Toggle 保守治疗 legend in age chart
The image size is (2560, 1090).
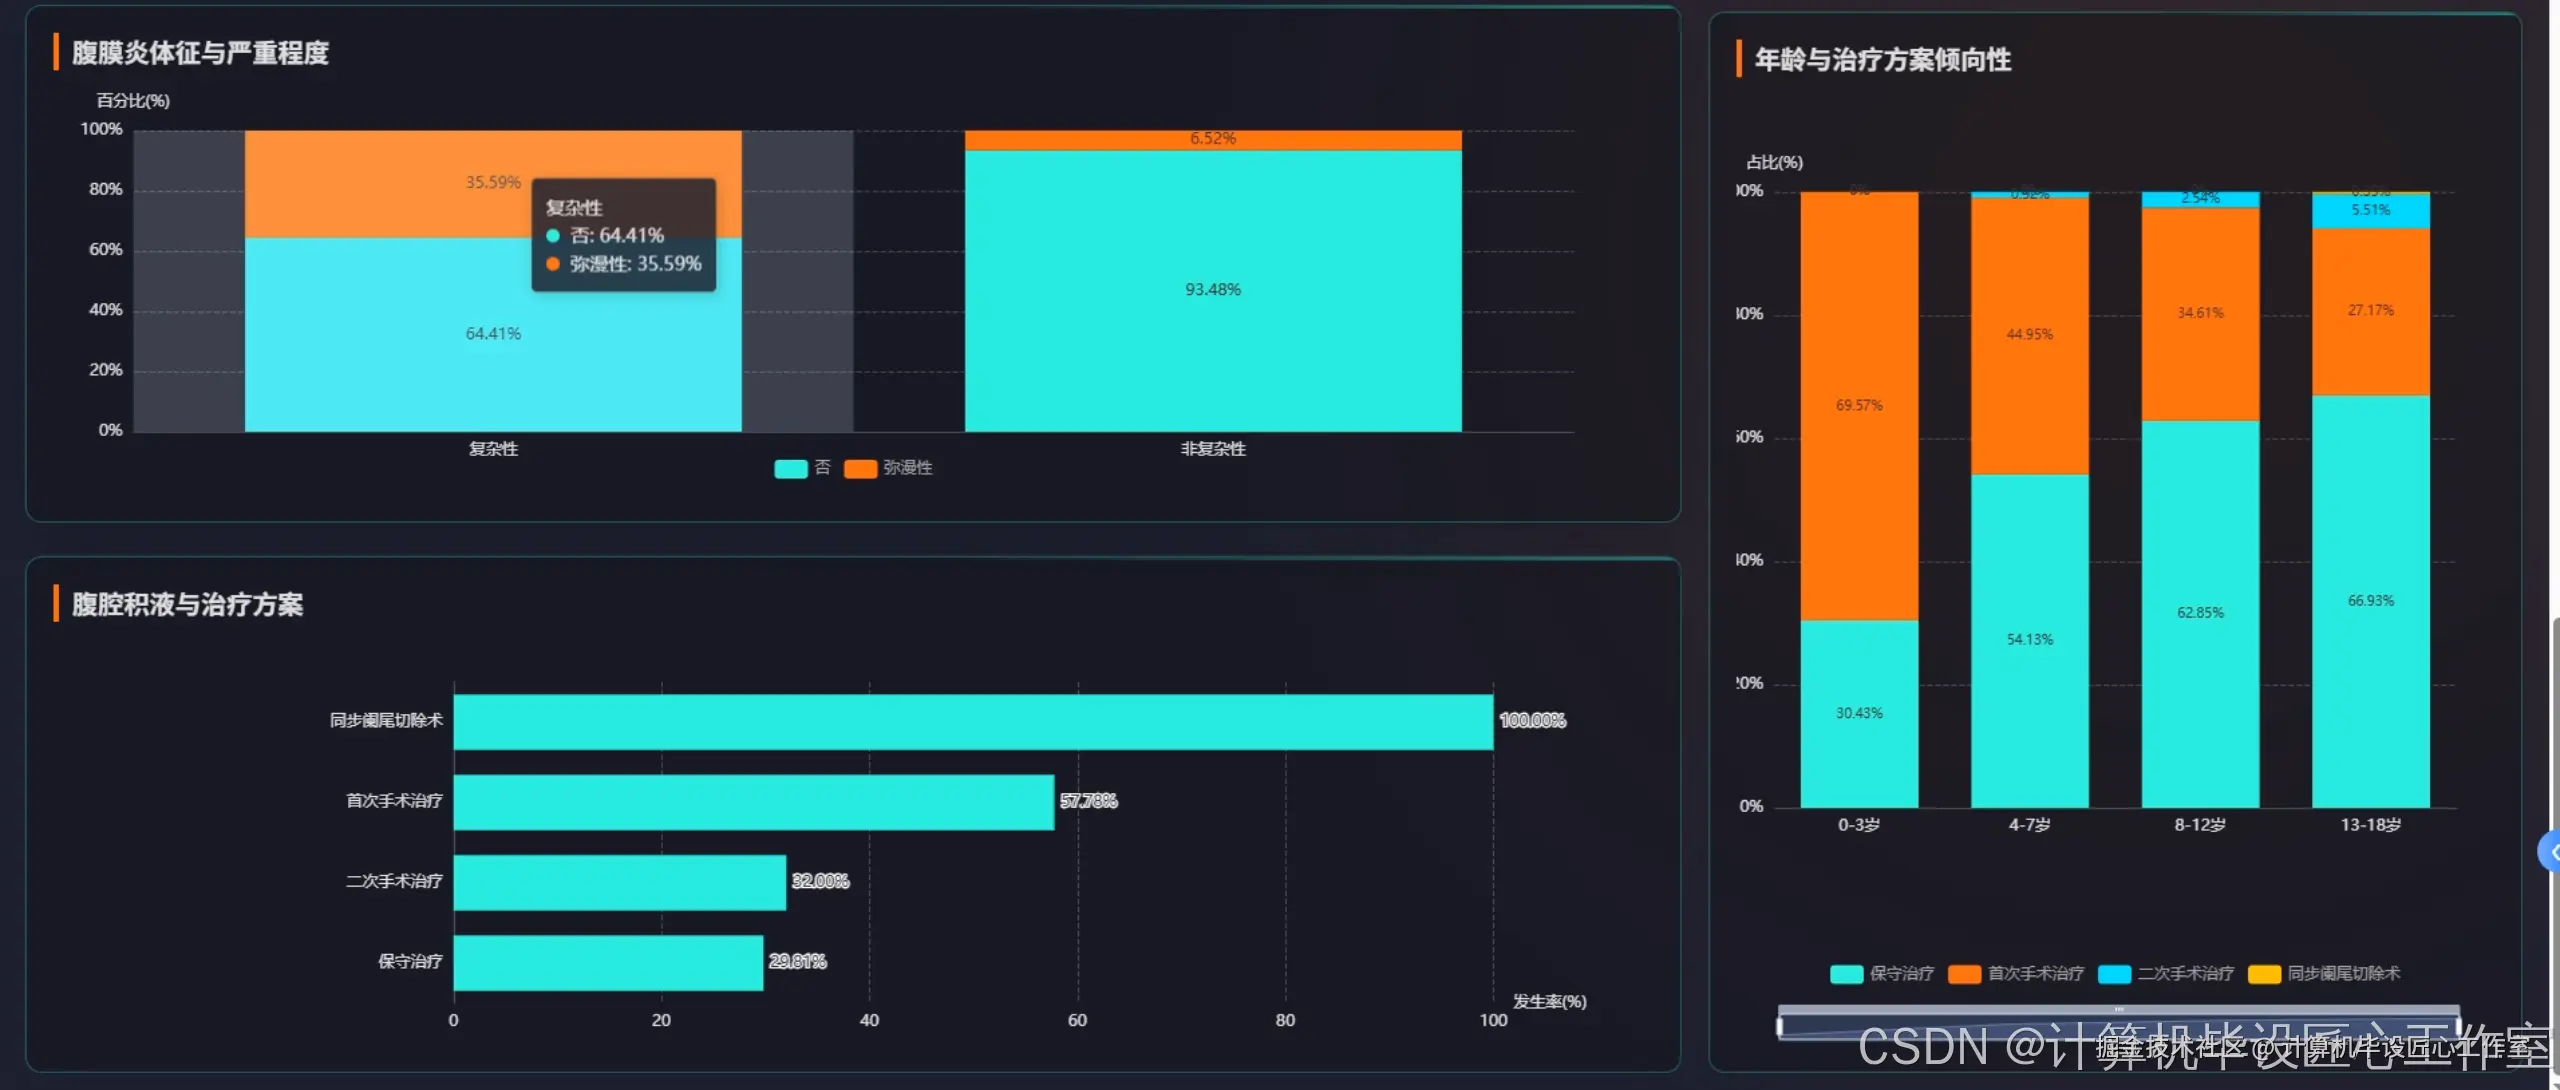click(x=1847, y=973)
